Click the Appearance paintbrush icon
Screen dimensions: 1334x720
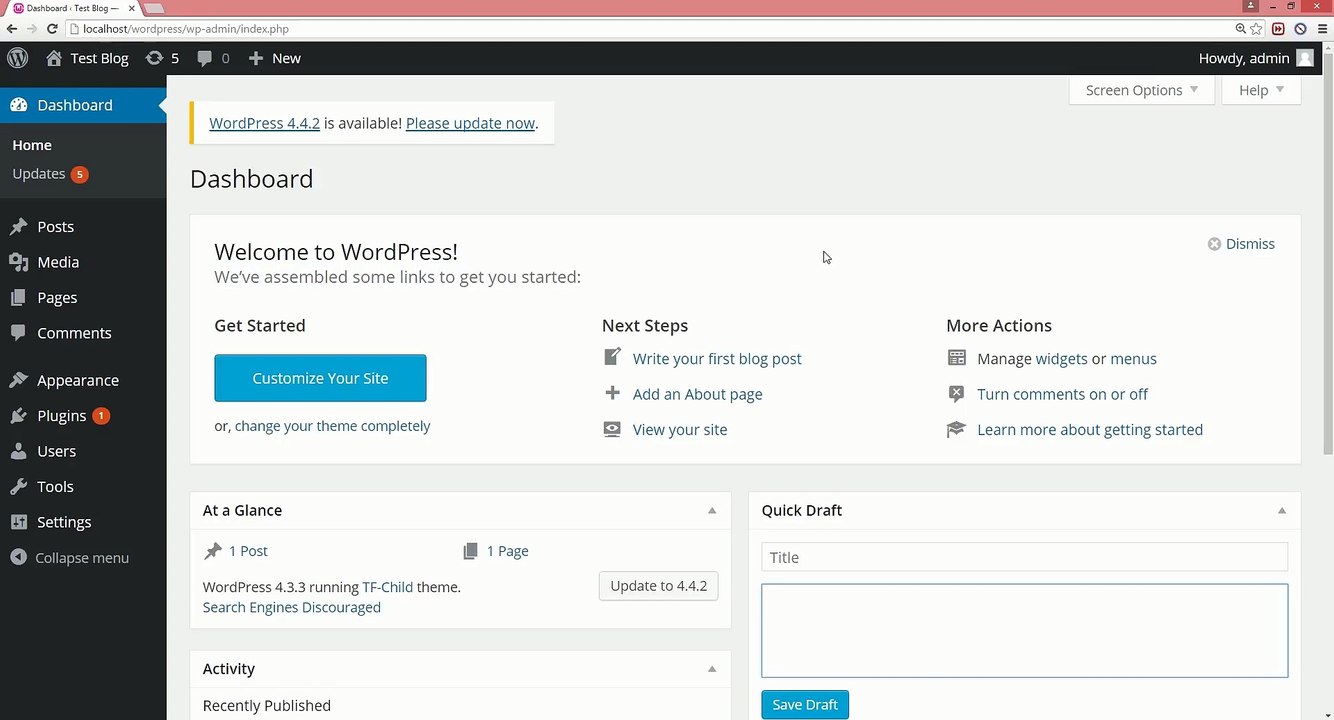18,380
